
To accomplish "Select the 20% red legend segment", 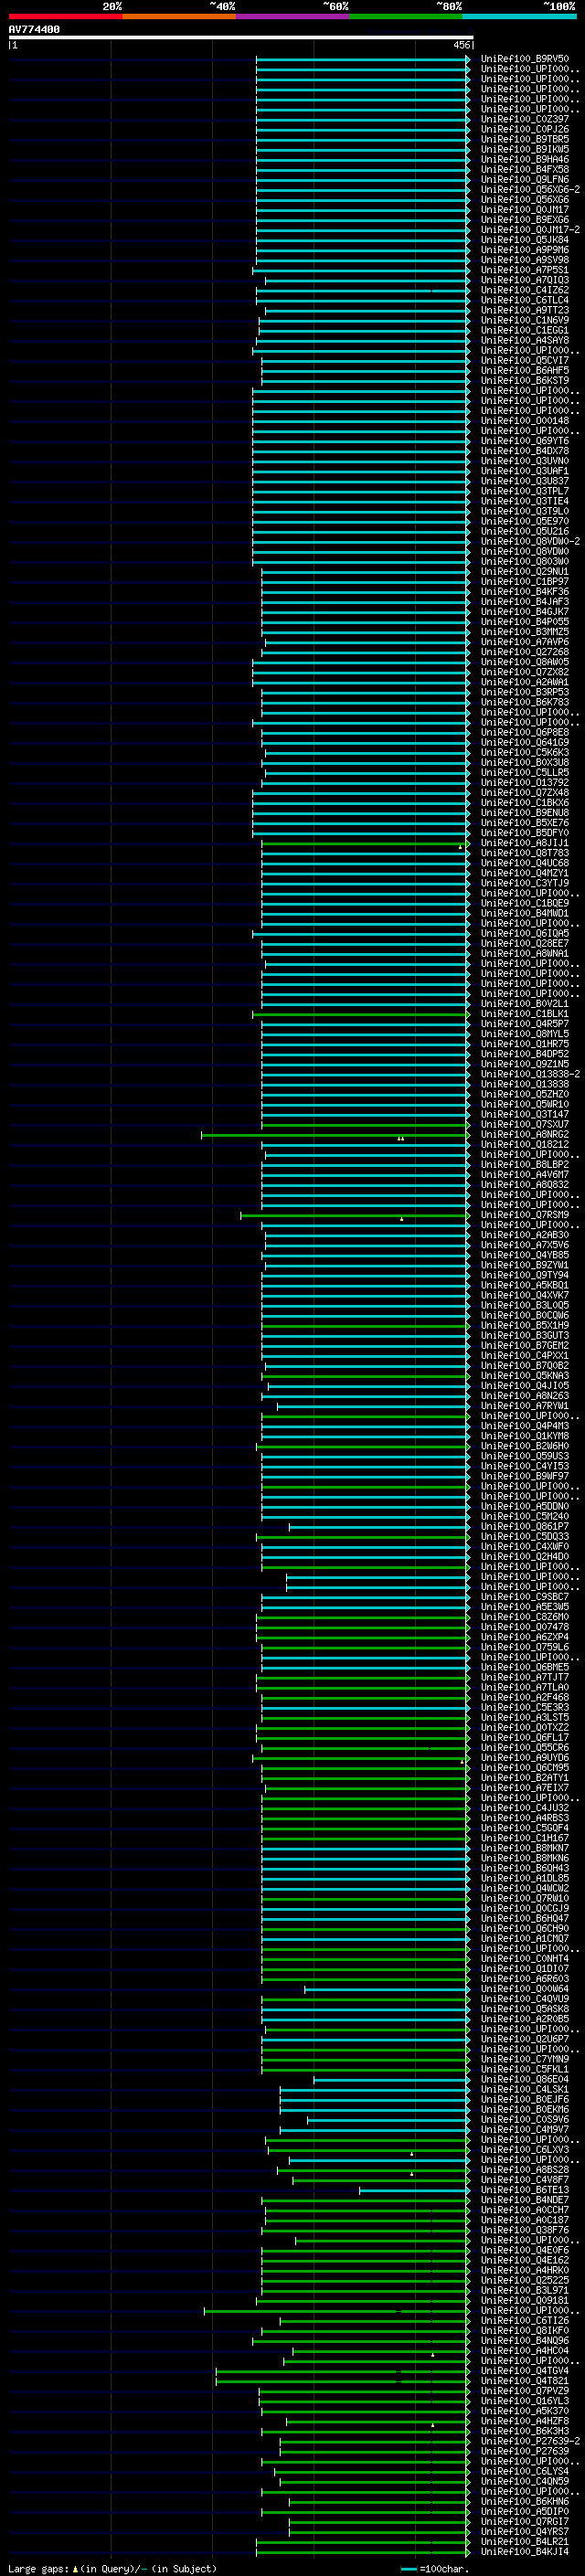I will [x=65, y=17].
